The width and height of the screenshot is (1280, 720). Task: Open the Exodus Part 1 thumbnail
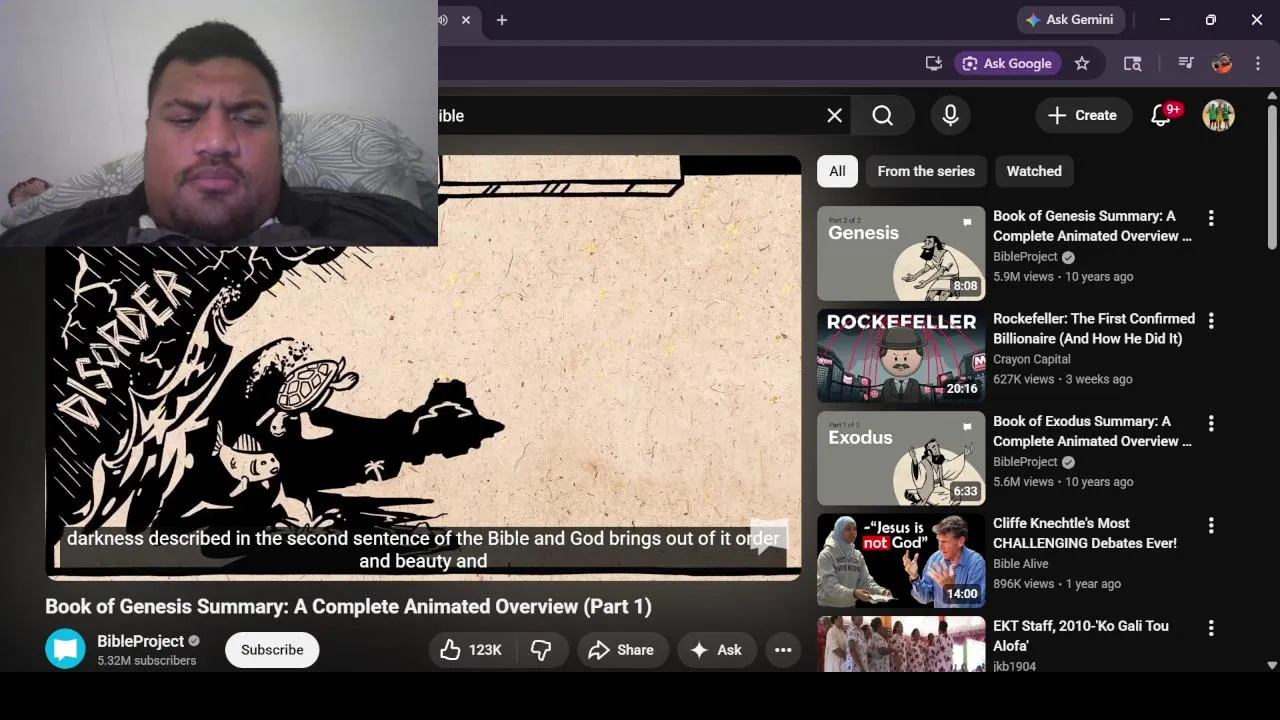(901, 459)
